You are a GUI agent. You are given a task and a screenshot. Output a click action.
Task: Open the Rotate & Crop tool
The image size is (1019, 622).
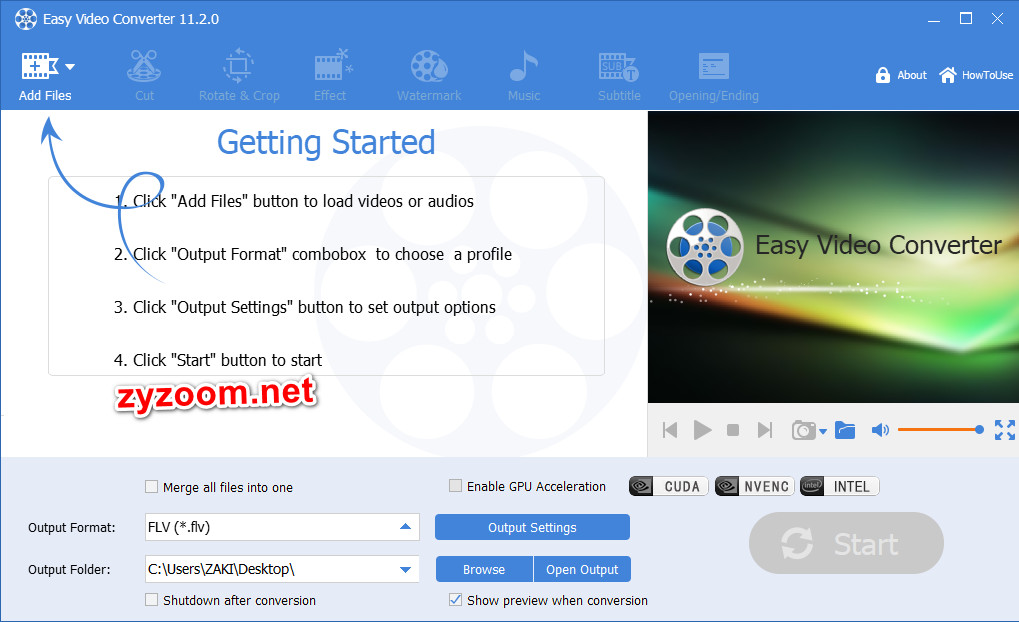(239, 75)
